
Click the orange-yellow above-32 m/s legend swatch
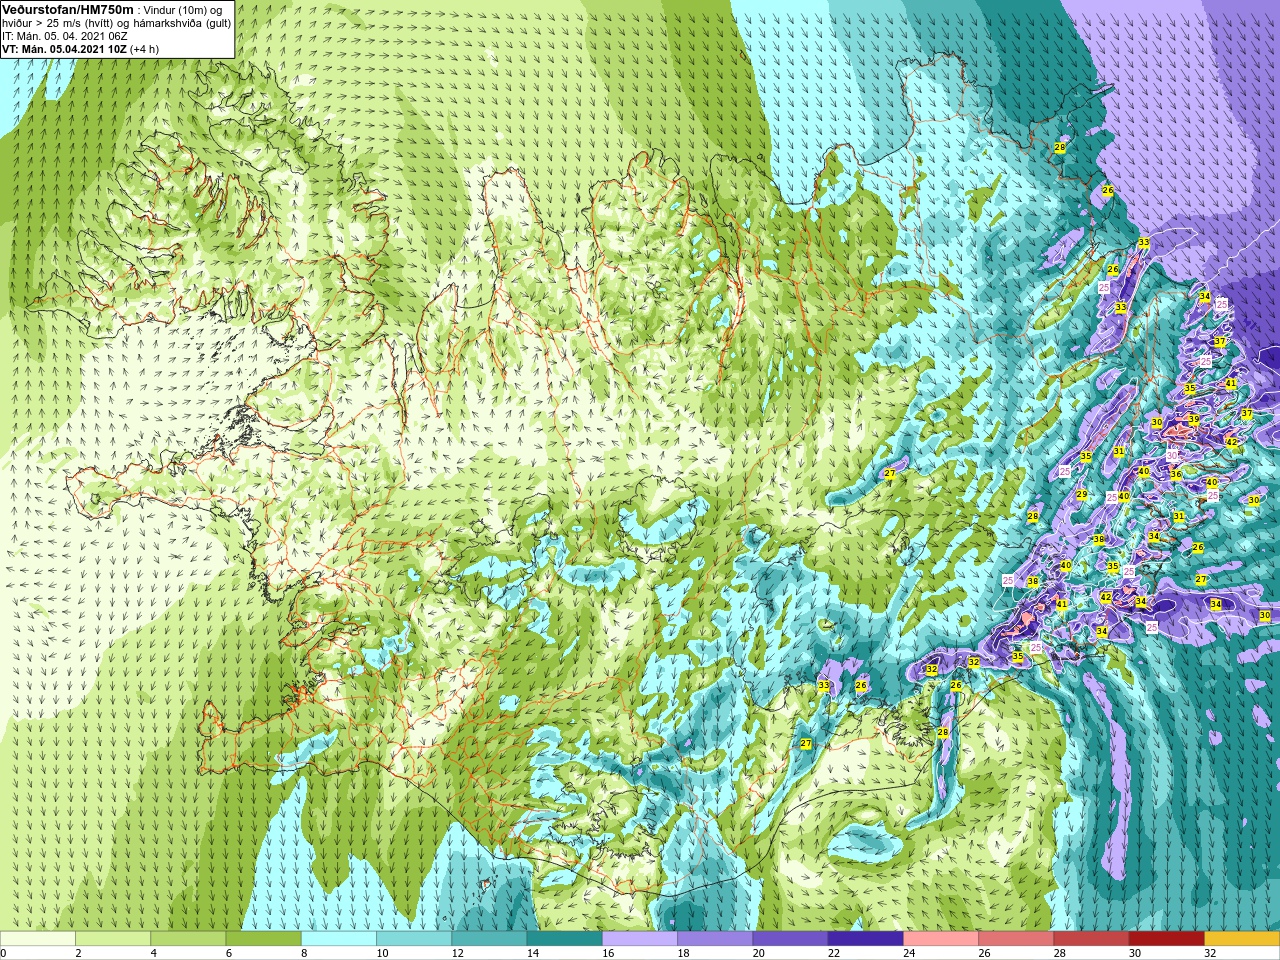point(1242,939)
